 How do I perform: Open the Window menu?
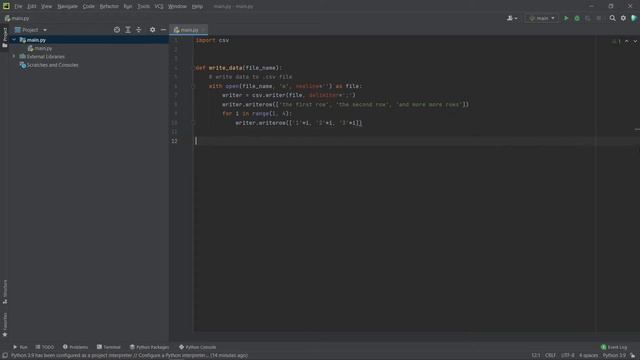coord(177,7)
